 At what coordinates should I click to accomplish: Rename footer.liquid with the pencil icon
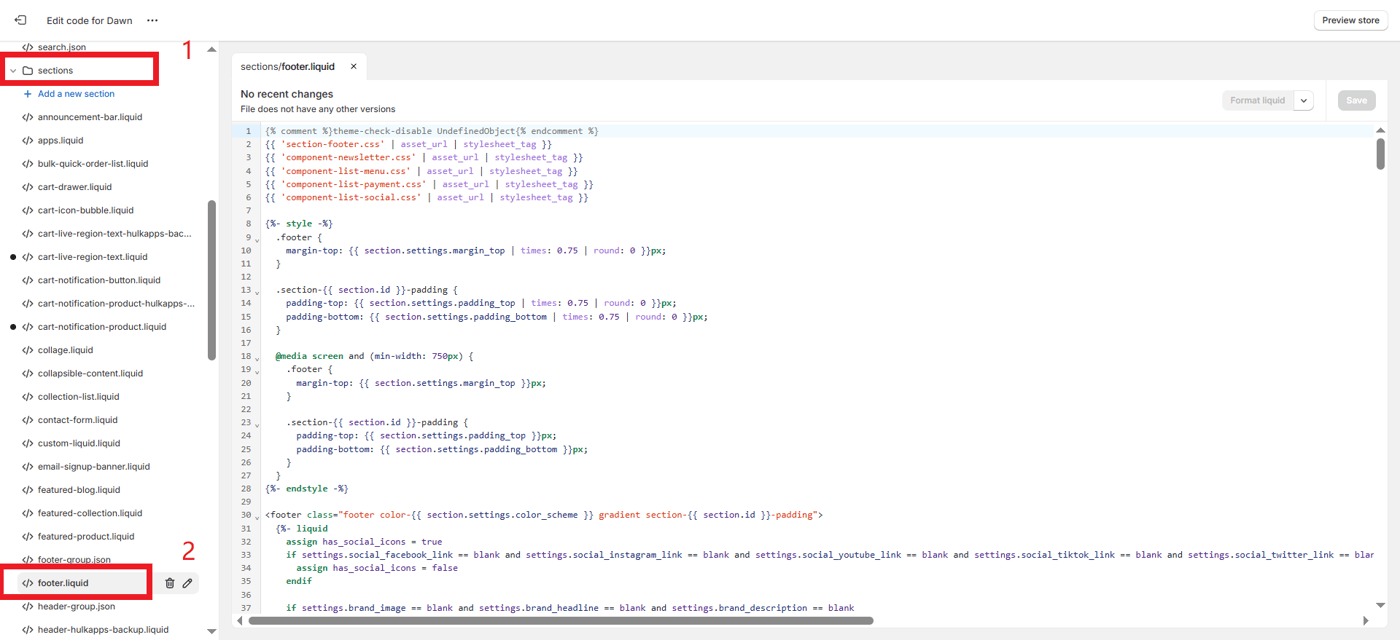187,583
